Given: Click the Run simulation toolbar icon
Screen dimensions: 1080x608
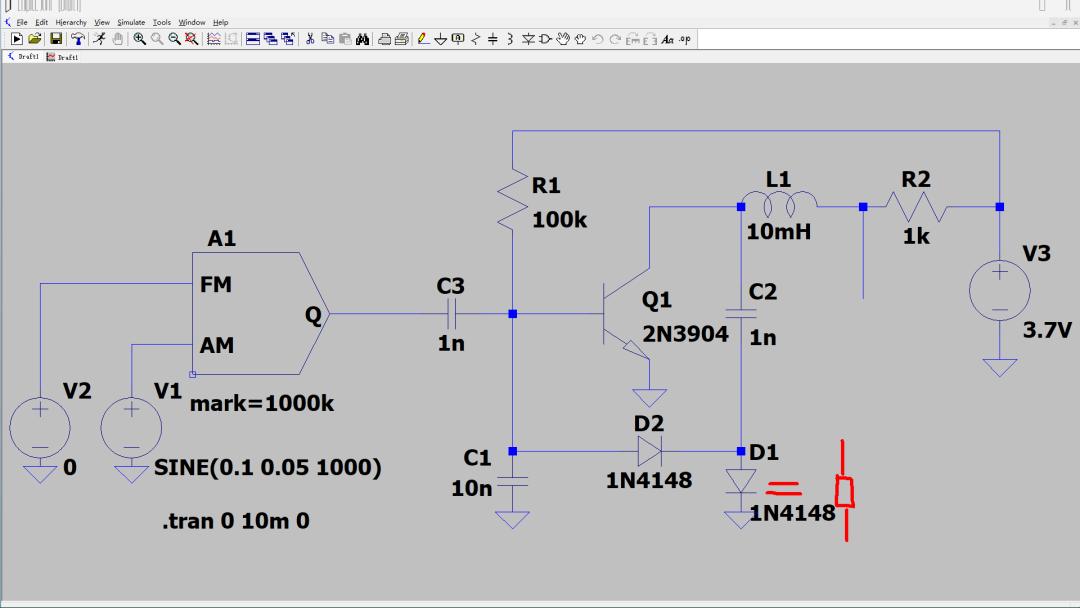Looking at the screenshot, I should [16, 39].
